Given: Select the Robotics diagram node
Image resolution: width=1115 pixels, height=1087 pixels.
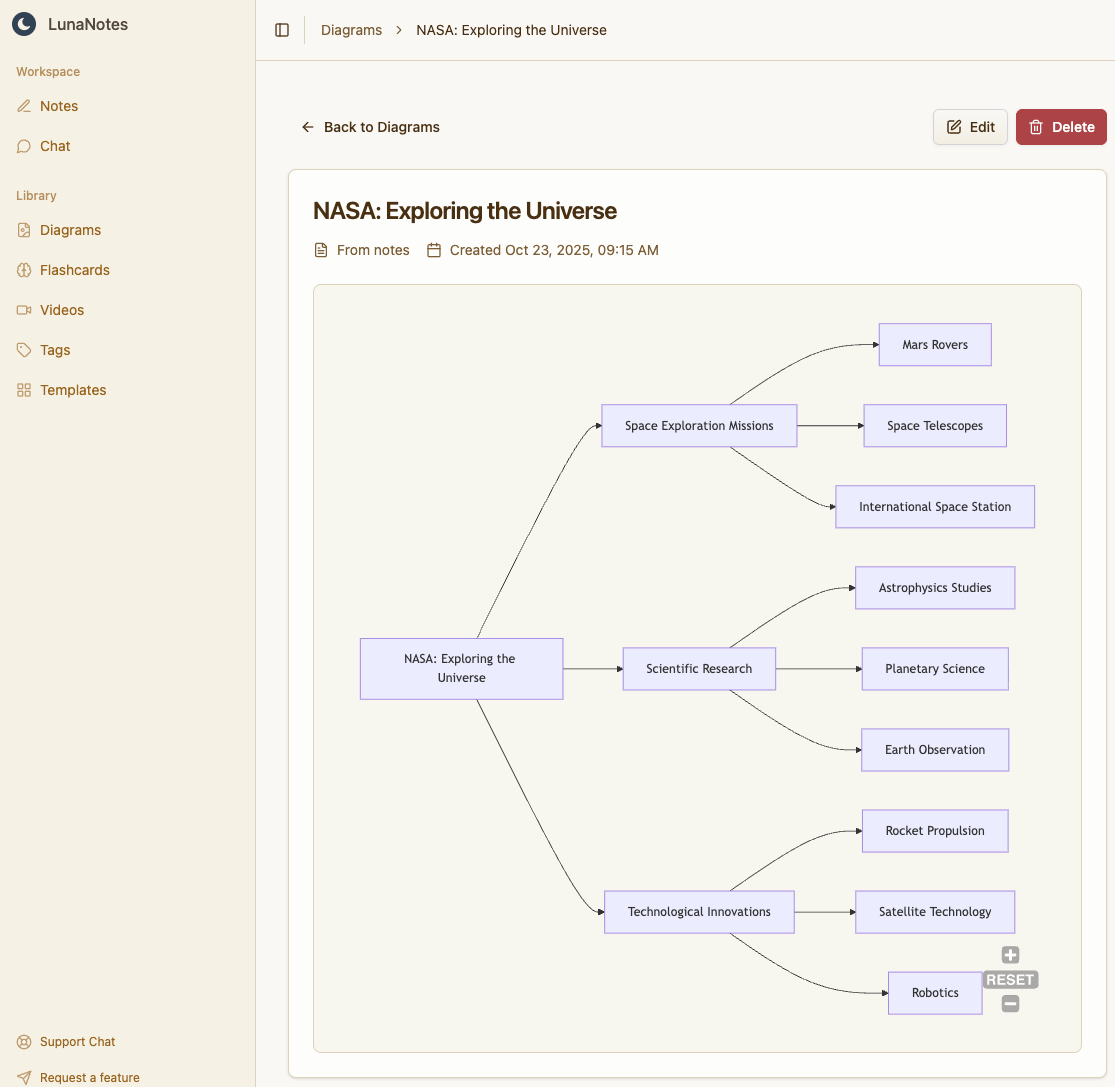Looking at the screenshot, I should click(935, 993).
